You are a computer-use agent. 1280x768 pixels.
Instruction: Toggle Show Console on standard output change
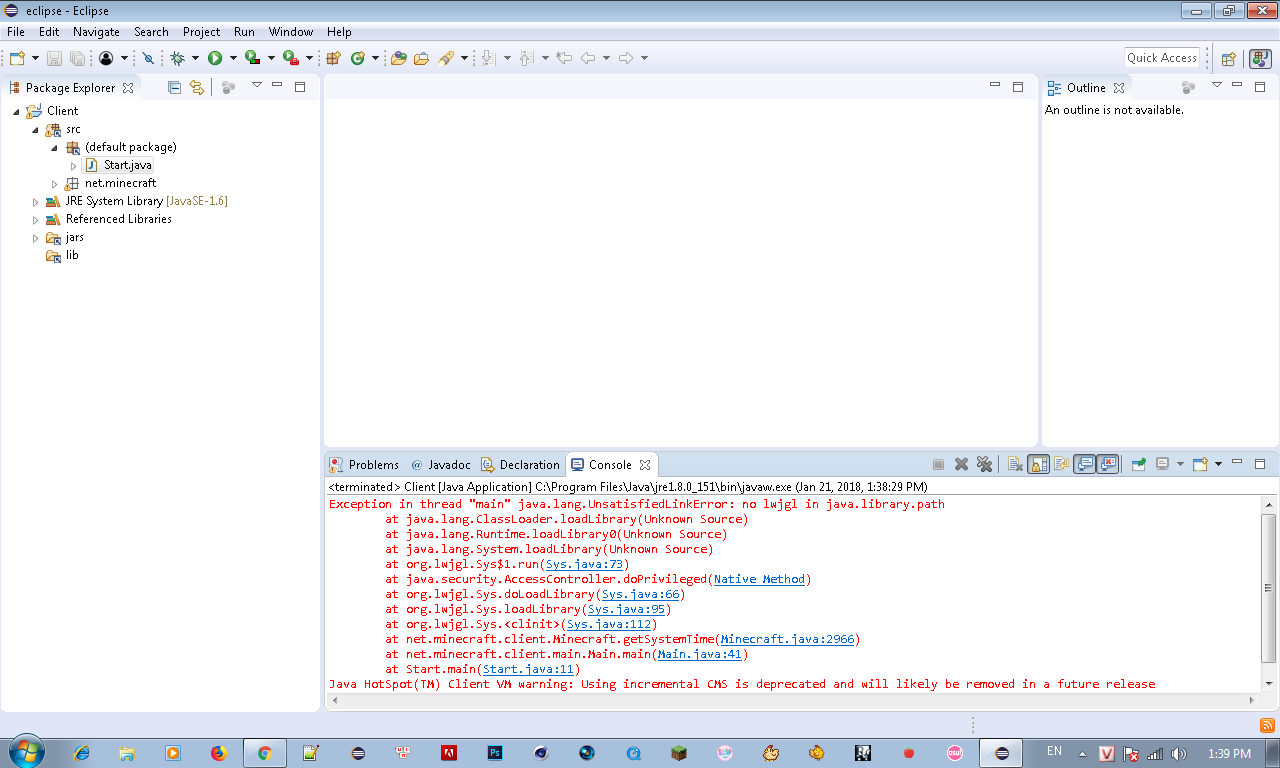(x=1085, y=464)
